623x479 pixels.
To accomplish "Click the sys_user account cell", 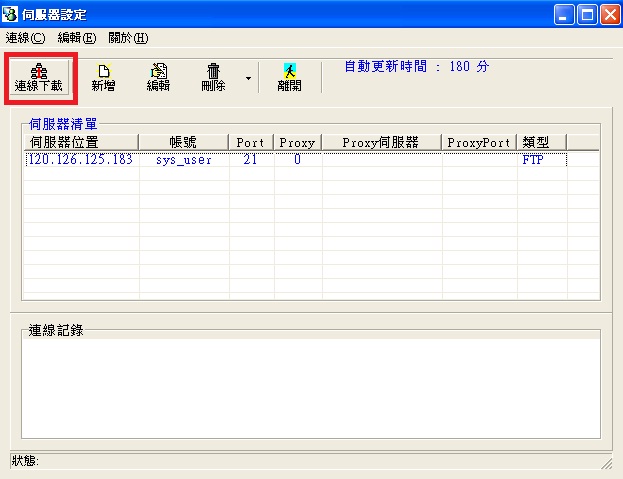I will [184, 160].
